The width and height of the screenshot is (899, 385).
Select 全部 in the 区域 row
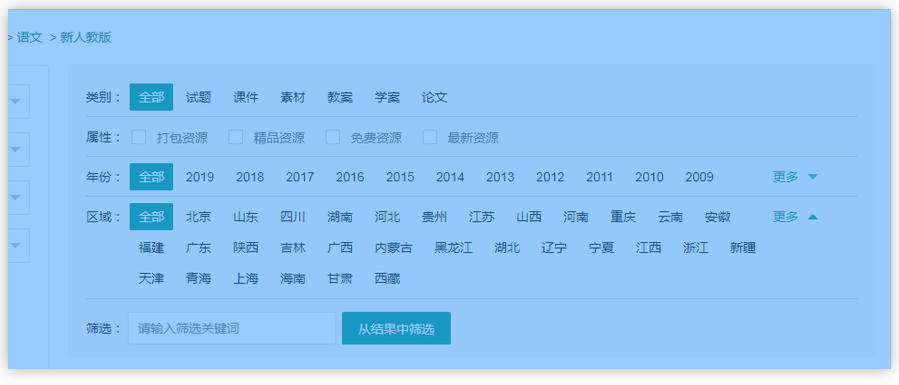(151, 217)
